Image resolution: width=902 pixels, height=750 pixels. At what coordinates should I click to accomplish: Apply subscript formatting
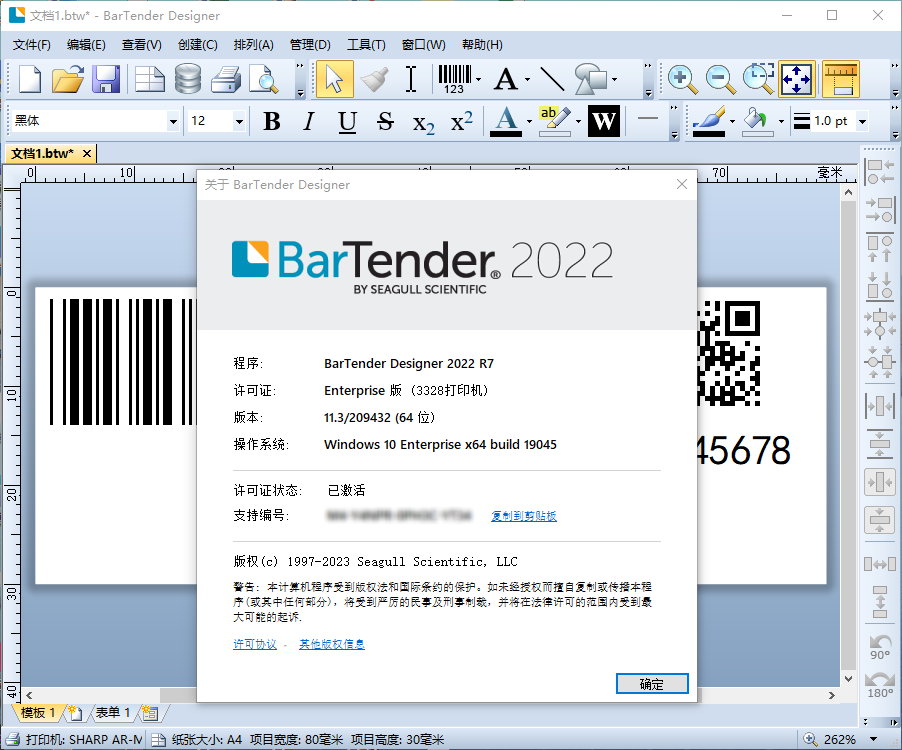click(423, 122)
